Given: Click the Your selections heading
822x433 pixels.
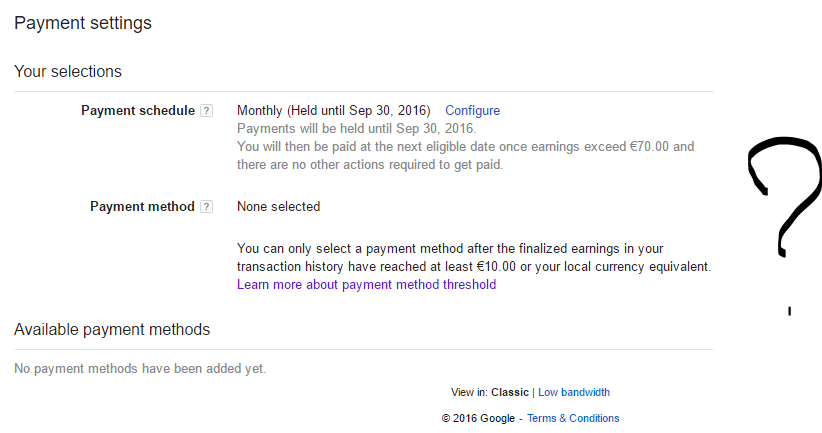Looking at the screenshot, I should point(68,72).
